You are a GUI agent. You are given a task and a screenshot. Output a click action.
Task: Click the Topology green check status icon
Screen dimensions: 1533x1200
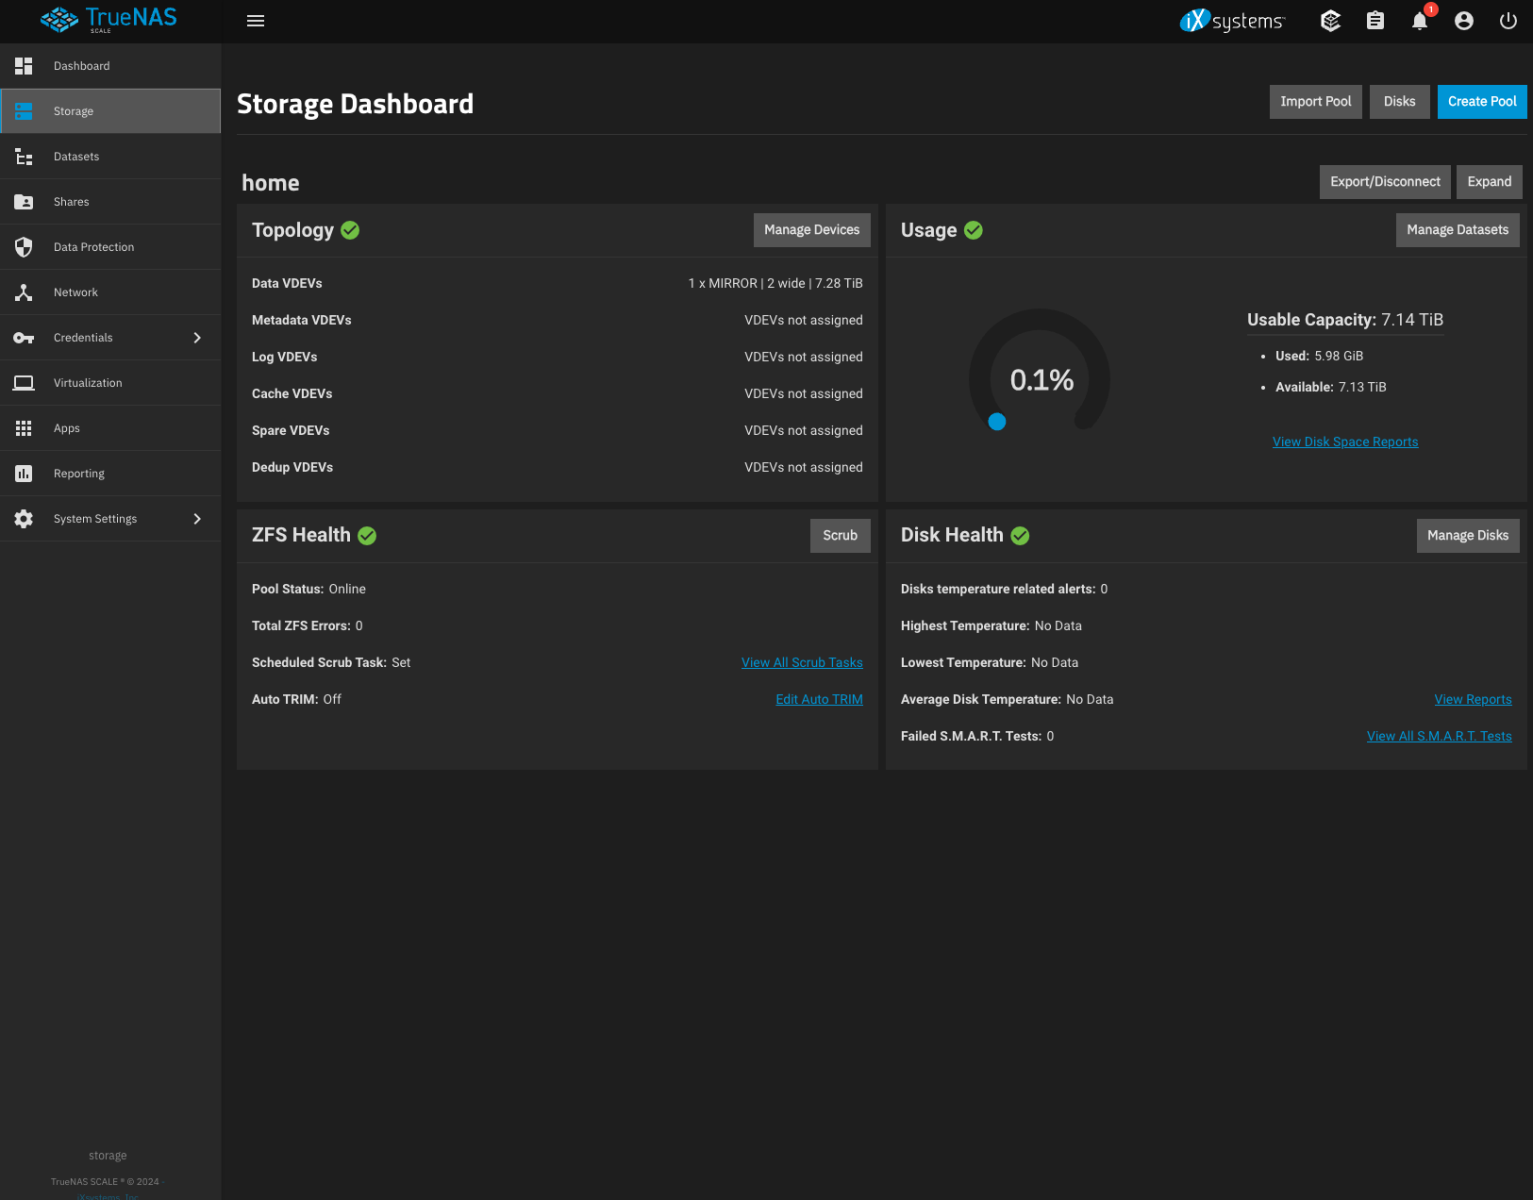(x=350, y=230)
